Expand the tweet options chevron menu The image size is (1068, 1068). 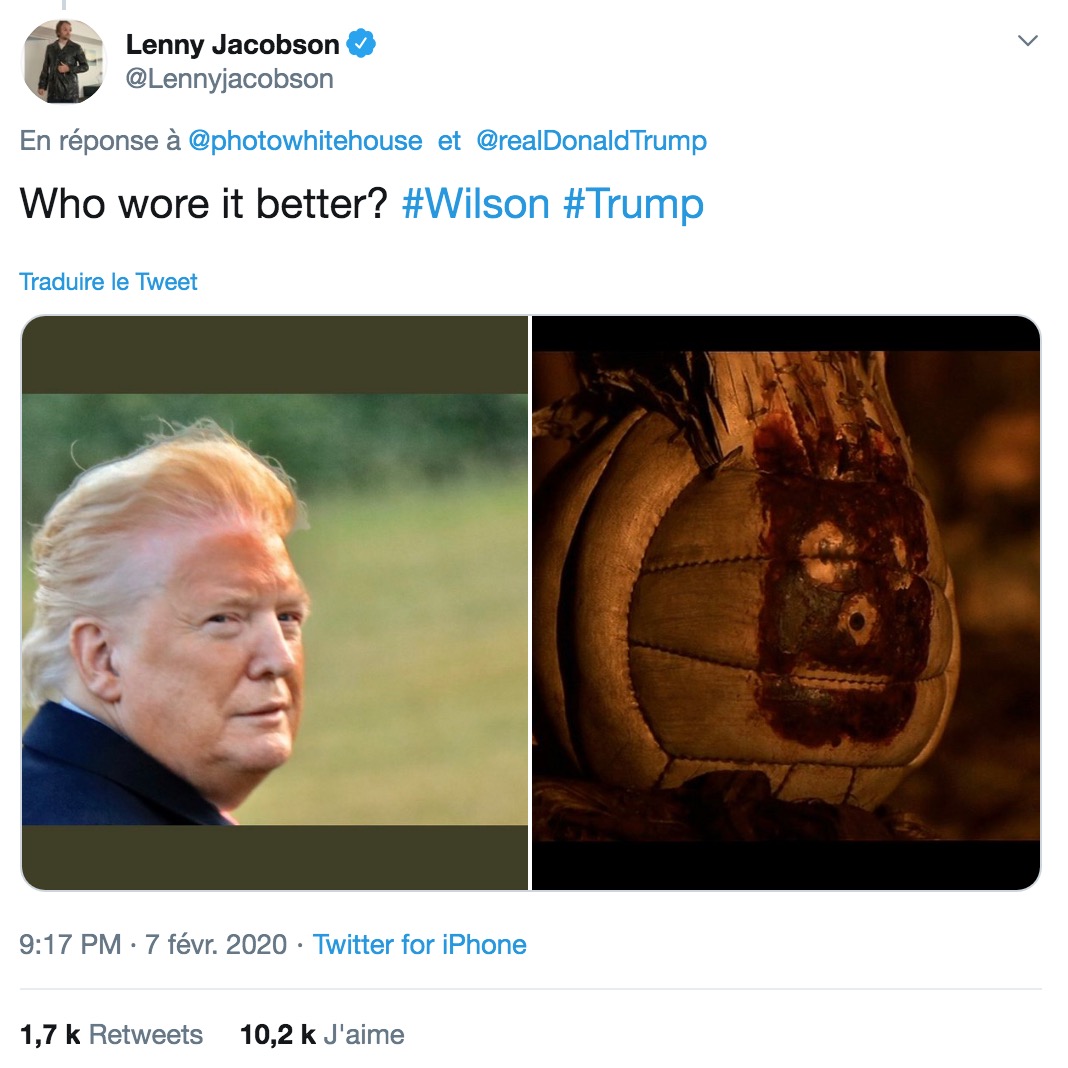[x=1027, y=41]
